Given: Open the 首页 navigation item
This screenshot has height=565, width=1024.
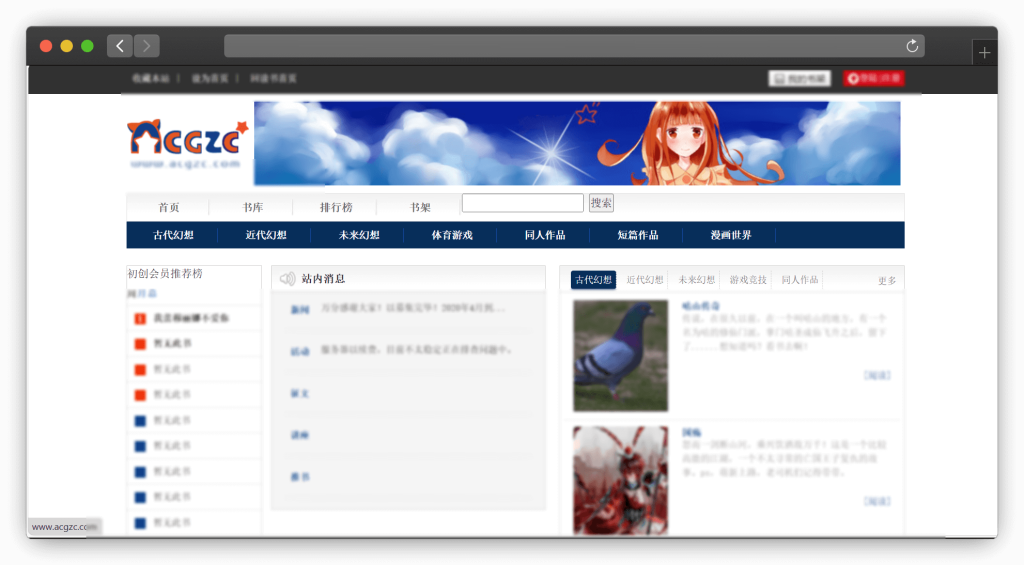Looking at the screenshot, I should (x=168, y=207).
